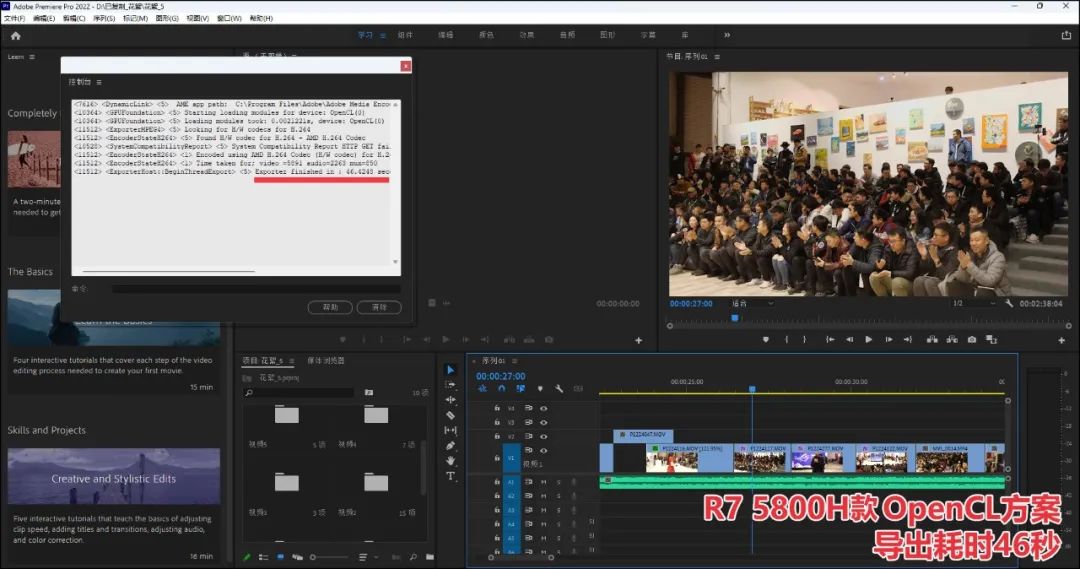This screenshot has height=569, width=1080.
Task: Open the 文件(F) menu
Action: pyautogui.click(x=15, y=18)
